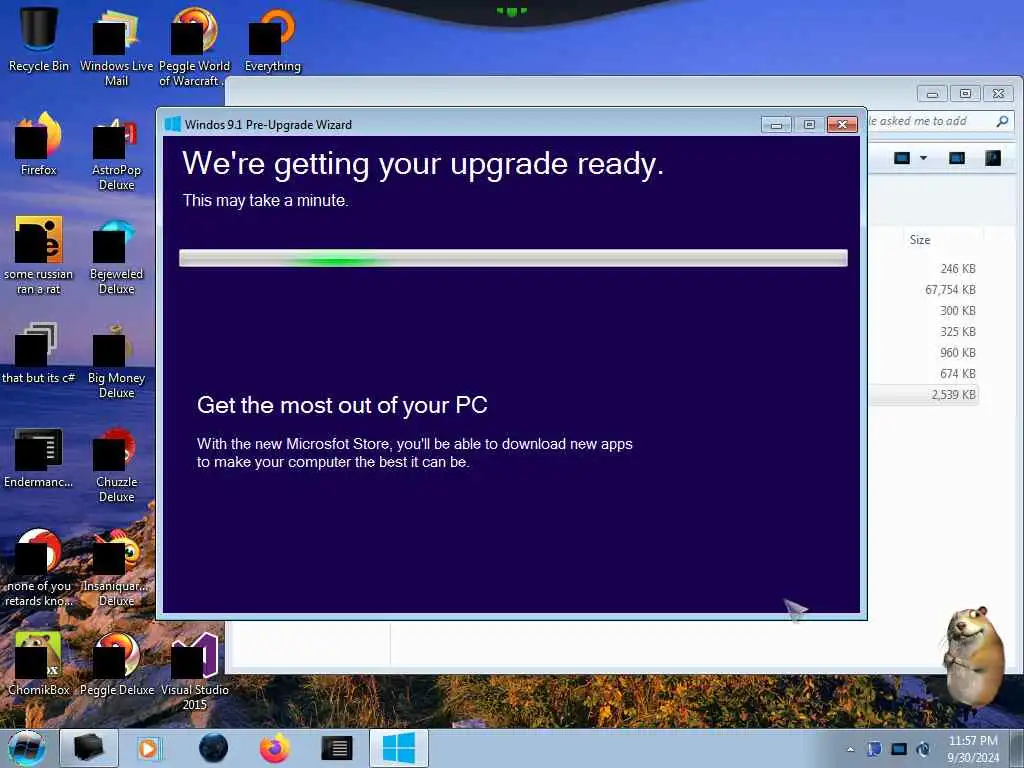Viewport: 1024px width, 768px height.
Task: Select 'none of you retards kno...' icon
Action: pos(39,567)
